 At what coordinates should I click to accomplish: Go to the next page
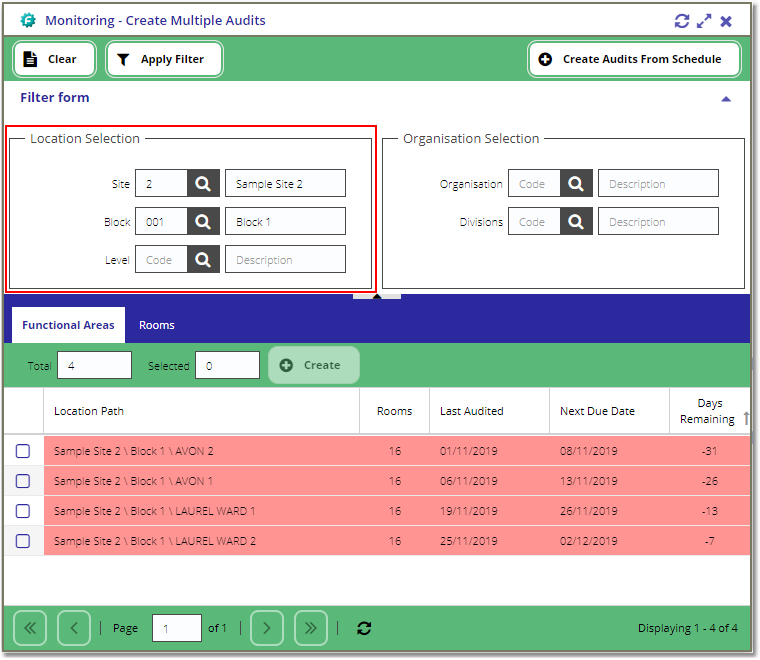(x=267, y=628)
